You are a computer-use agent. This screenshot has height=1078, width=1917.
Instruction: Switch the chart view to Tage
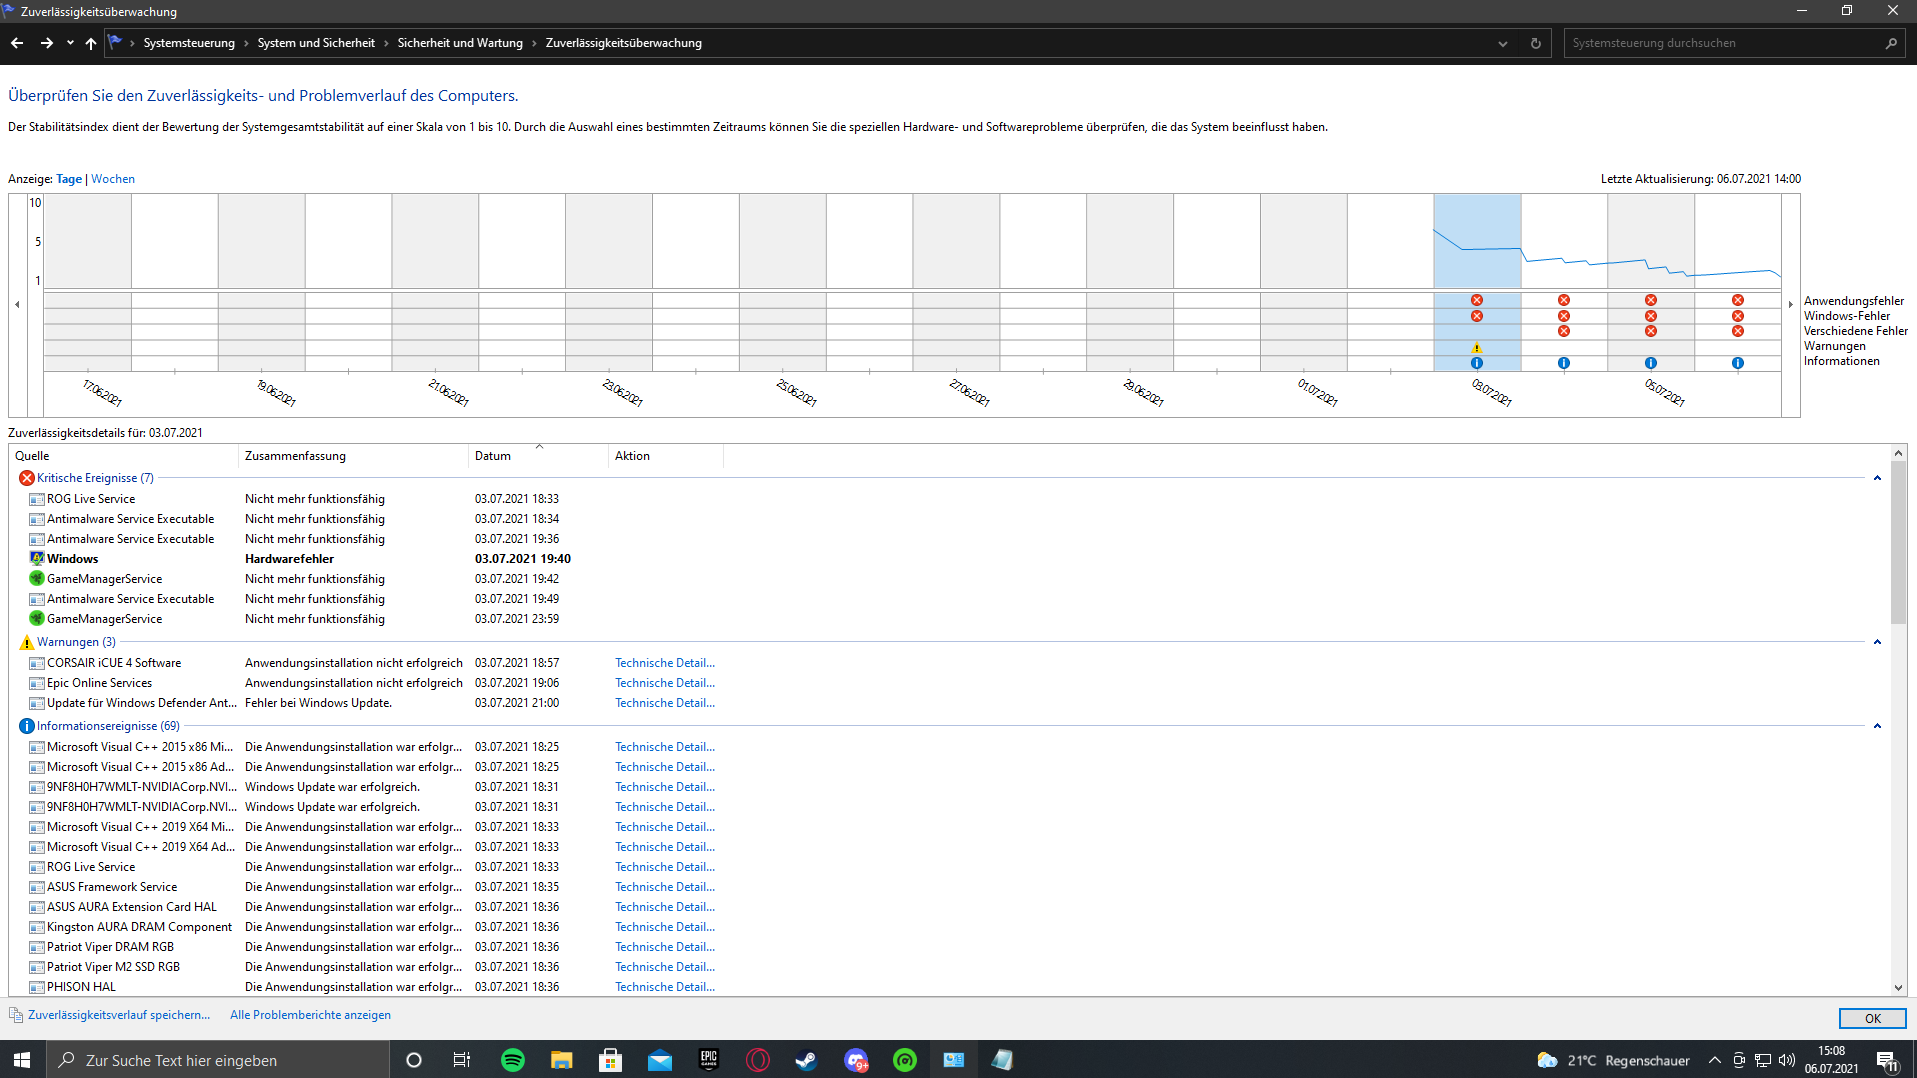tap(69, 179)
